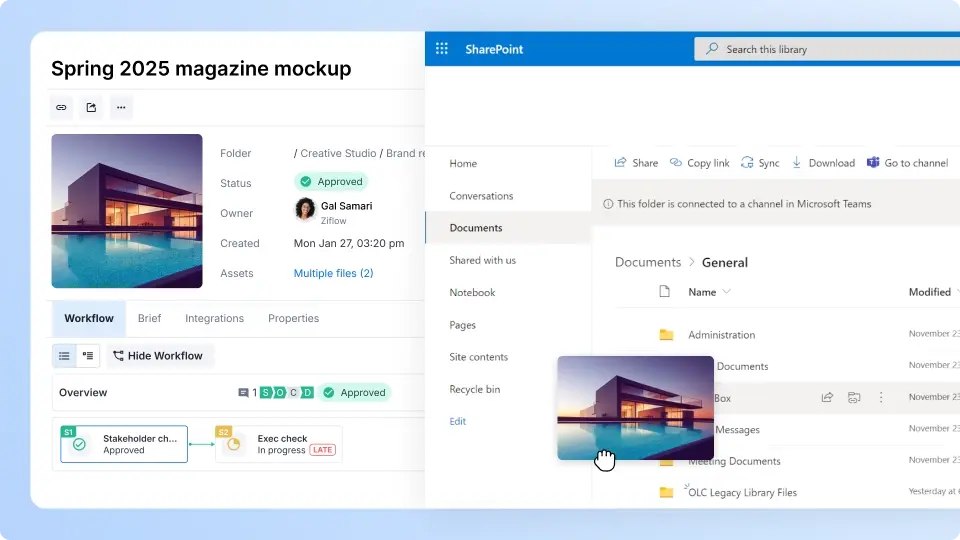The width and height of the screenshot is (960, 540).
Task: Click Go to channel Teams button
Action: point(907,163)
